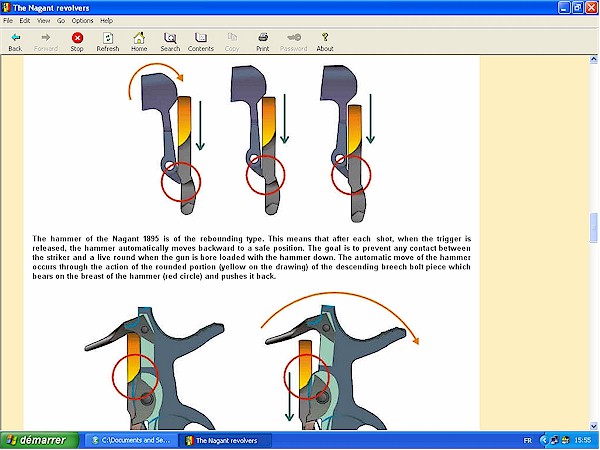Image resolution: width=600 pixels, height=450 pixels.
Task: Open the Go menu
Action: [61, 21]
